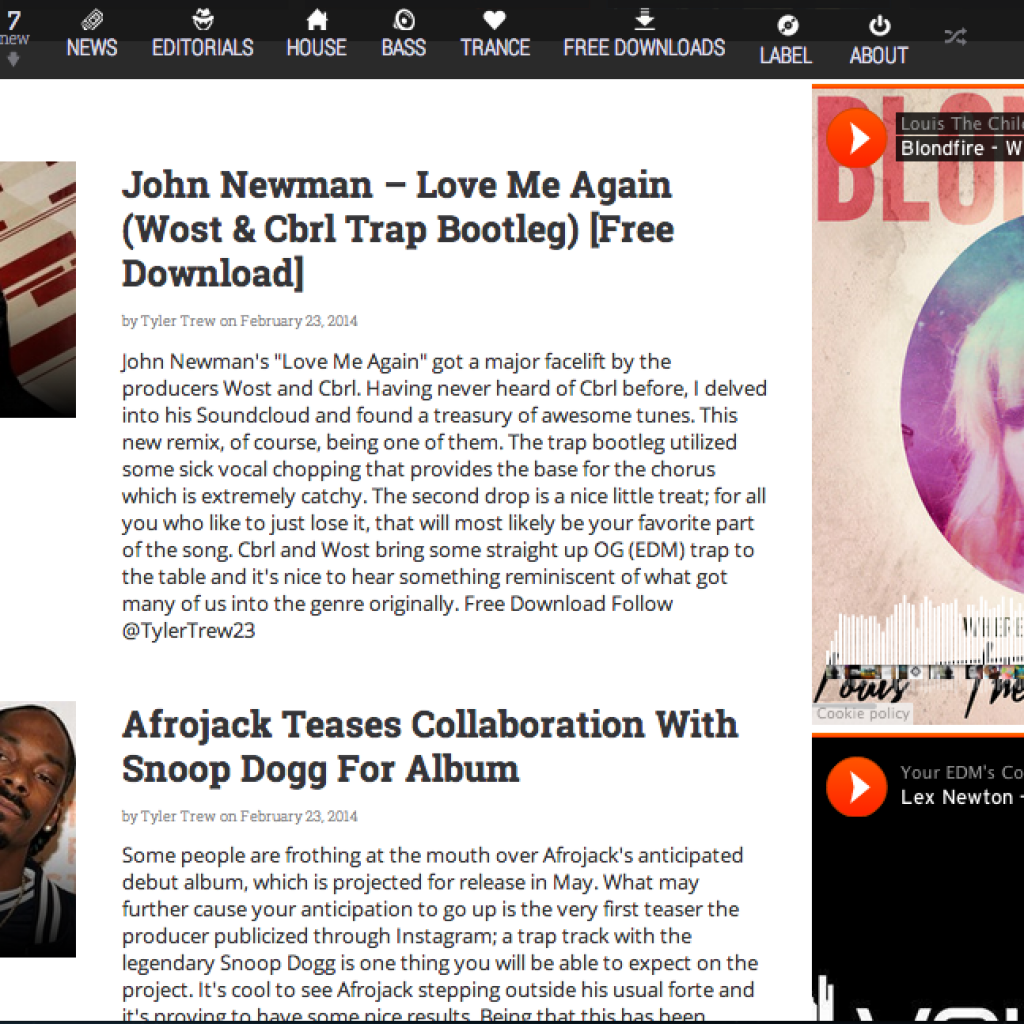Play the Lex Newton SoundCloud track
1024x1024 pixels.
click(x=856, y=787)
